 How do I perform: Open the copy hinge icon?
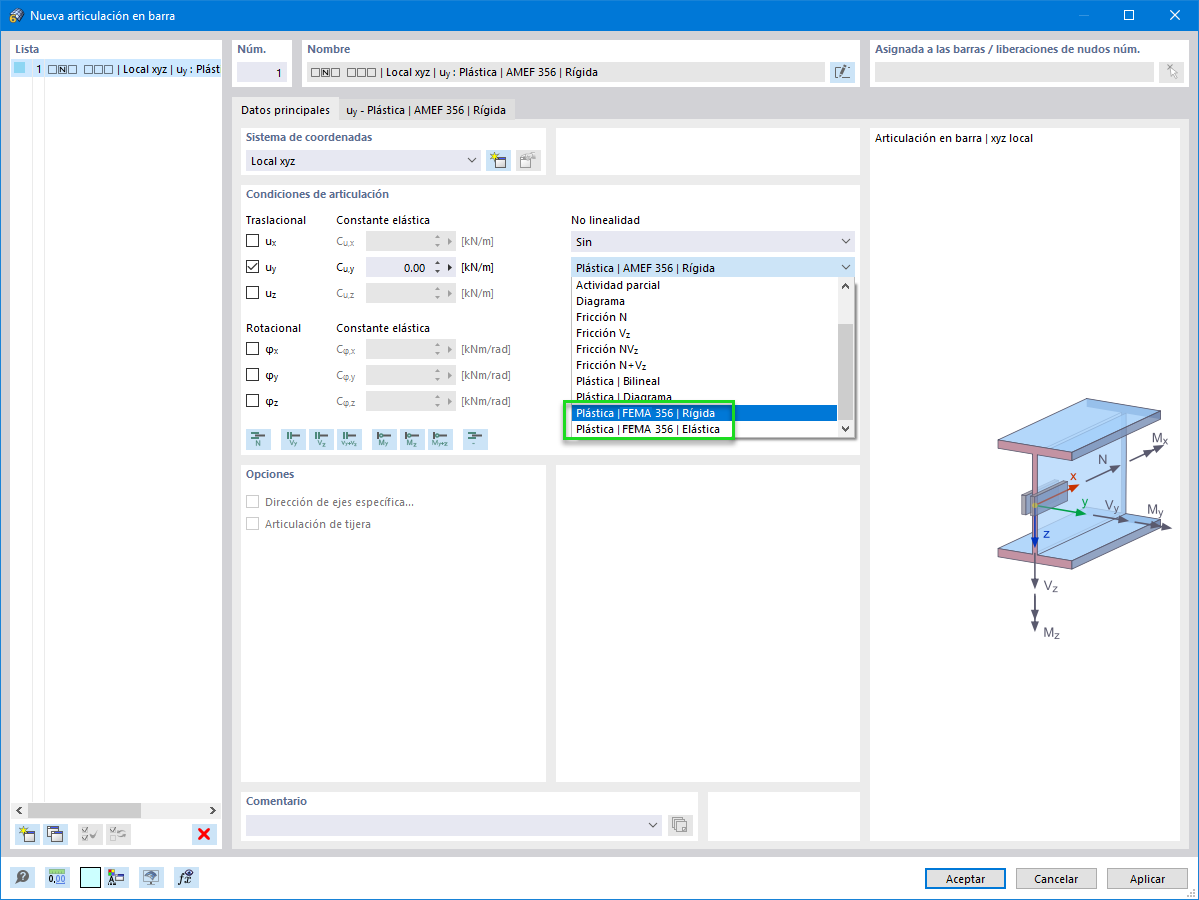tap(55, 833)
